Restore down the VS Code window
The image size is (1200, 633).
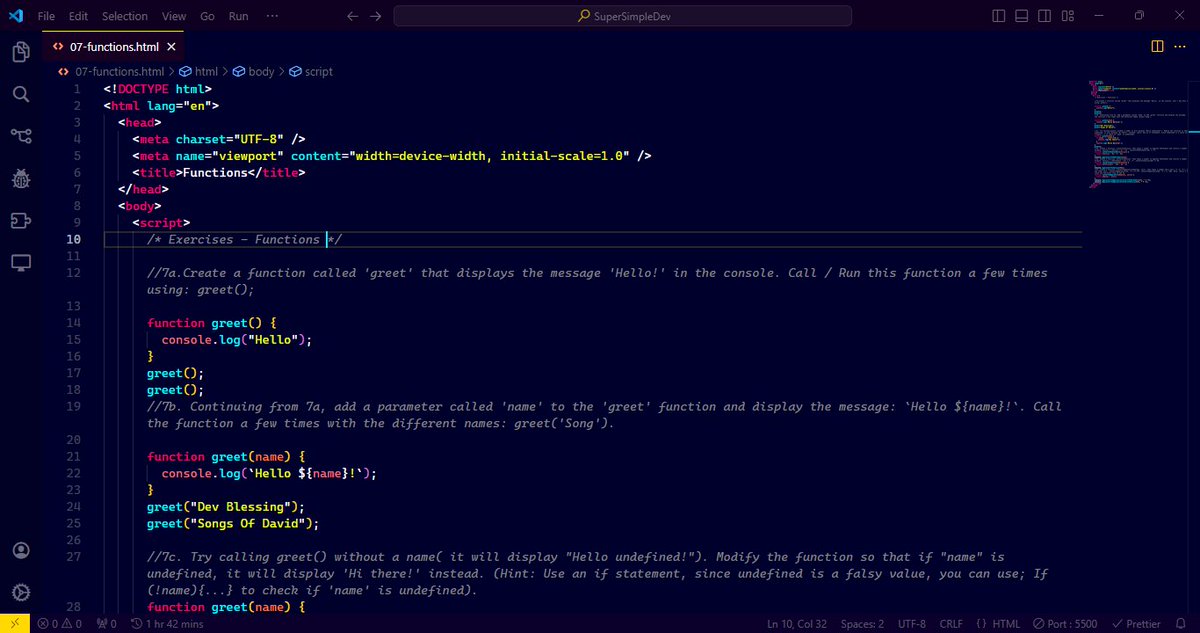[x=1139, y=16]
